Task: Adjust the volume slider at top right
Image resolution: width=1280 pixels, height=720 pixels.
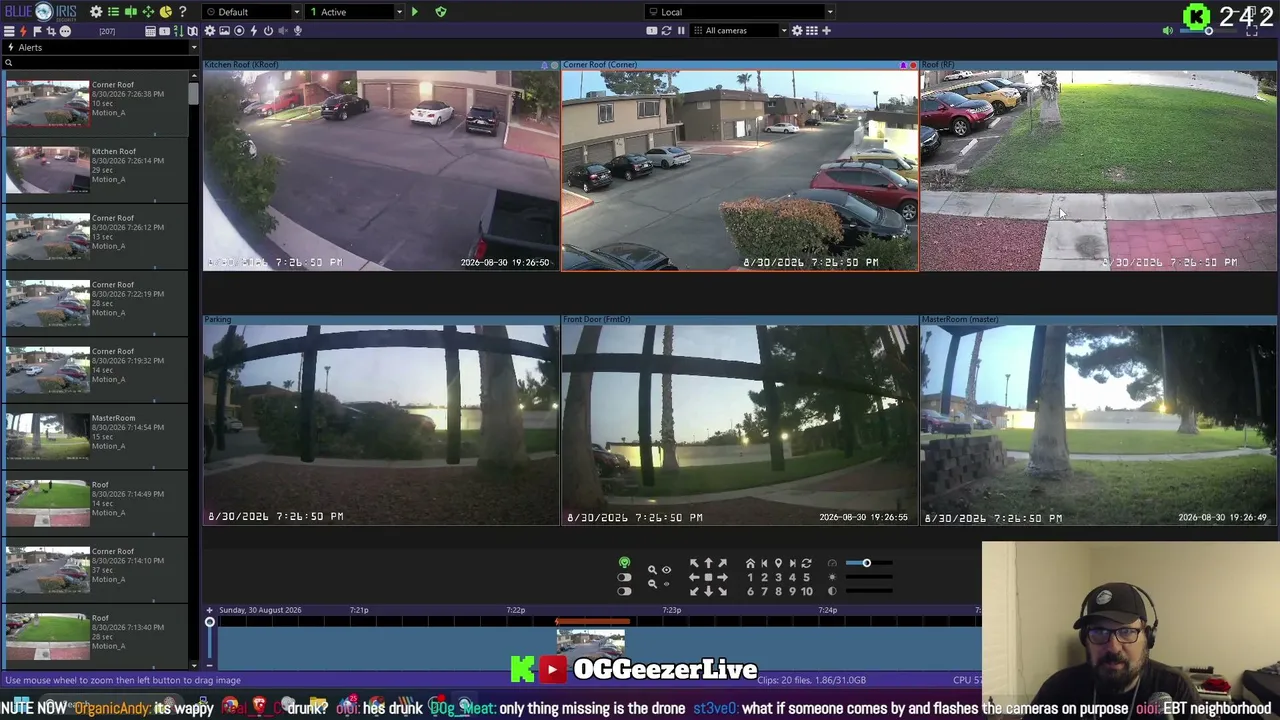Action: [1209, 31]
